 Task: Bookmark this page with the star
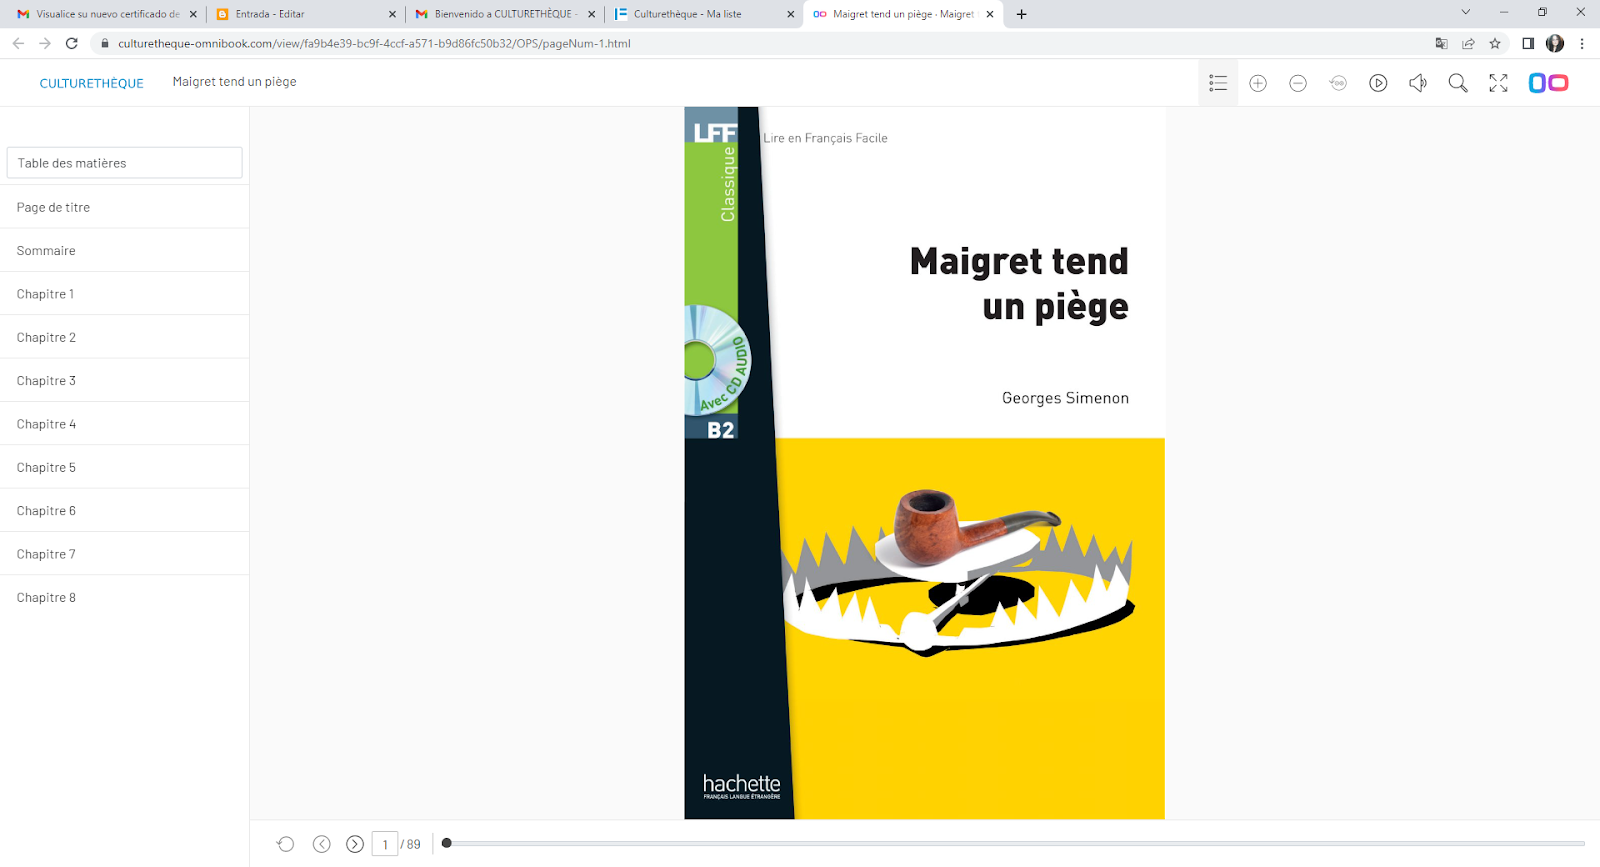coord(1495,43)
